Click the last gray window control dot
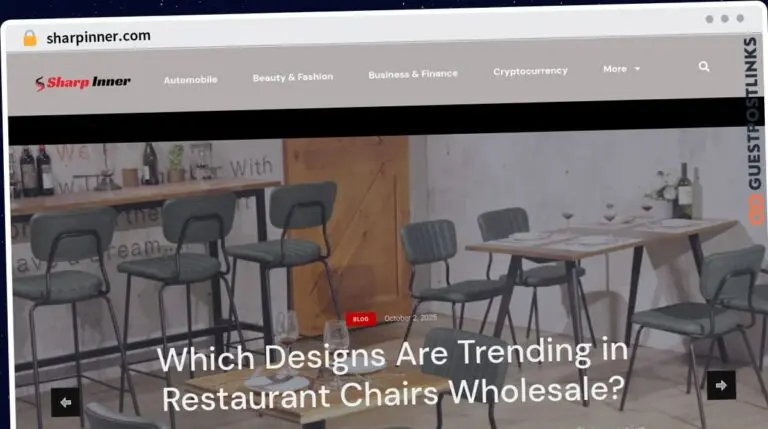This screenshot has height=429, width=768. tap(740, 19)
